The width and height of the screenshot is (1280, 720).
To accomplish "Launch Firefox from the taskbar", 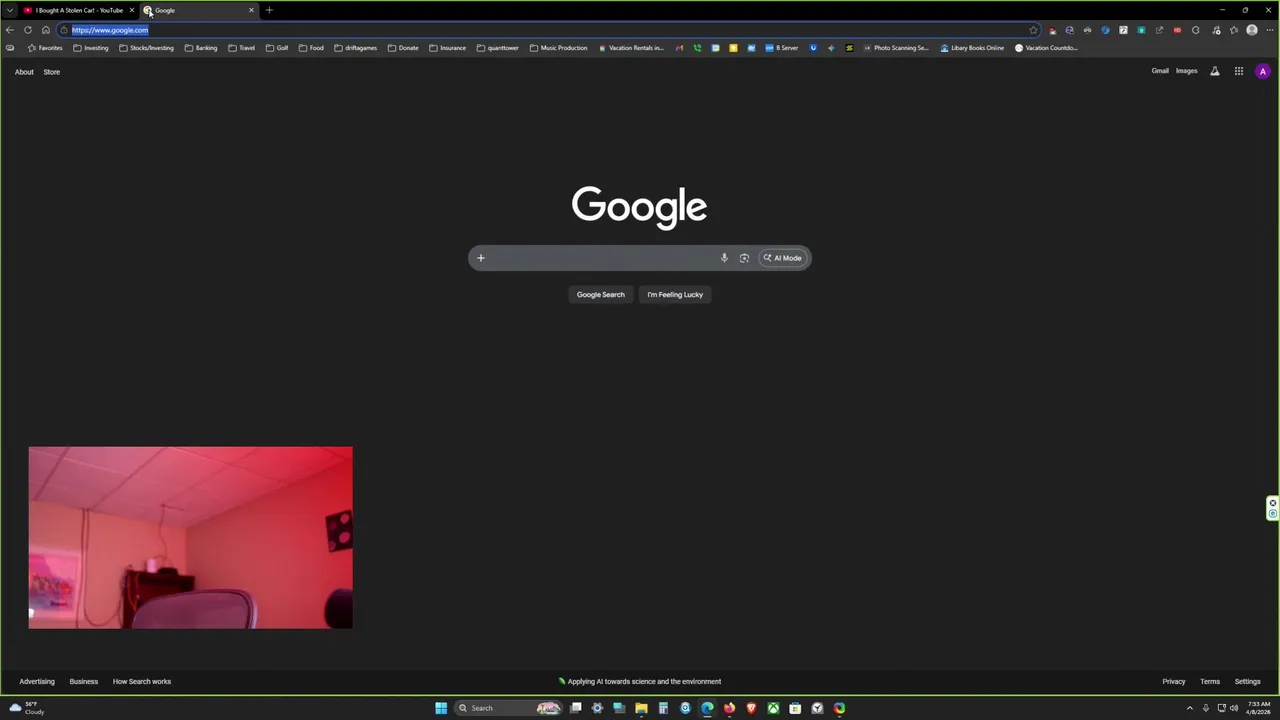I will coord(729,708).
